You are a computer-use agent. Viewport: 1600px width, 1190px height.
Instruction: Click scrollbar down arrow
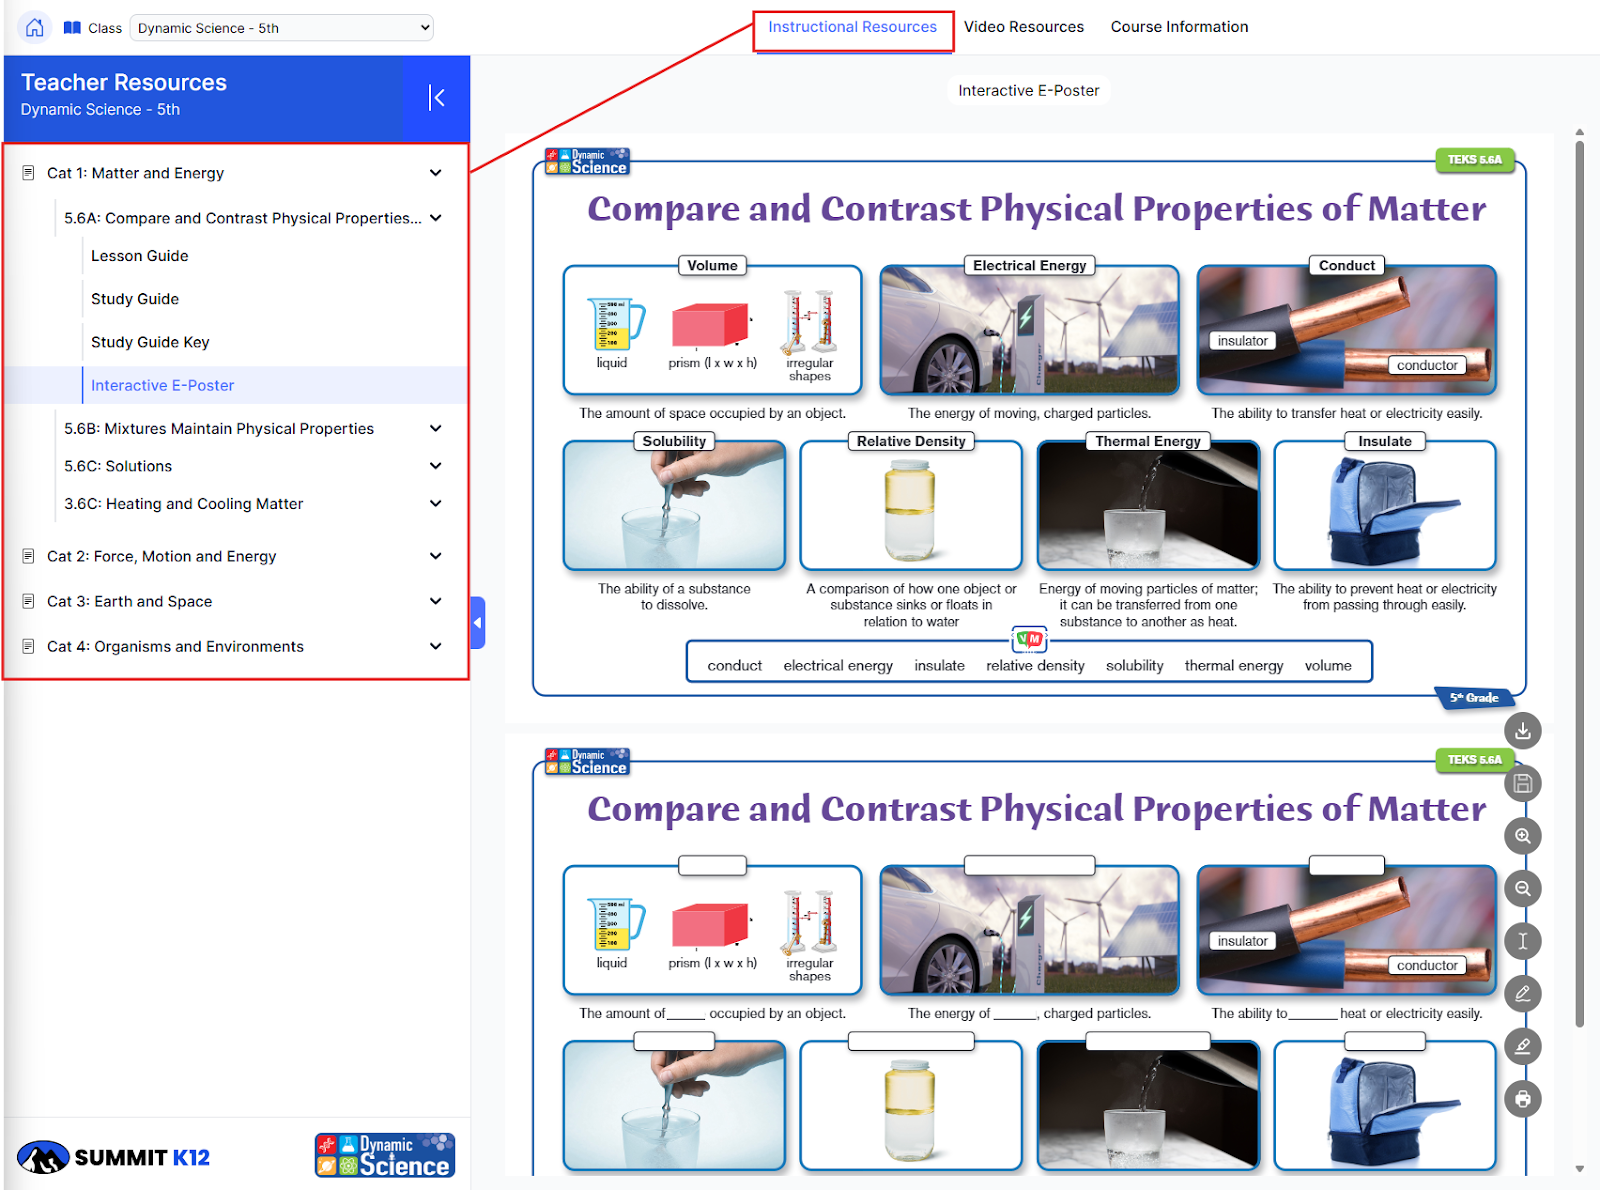(1579, 1168)
